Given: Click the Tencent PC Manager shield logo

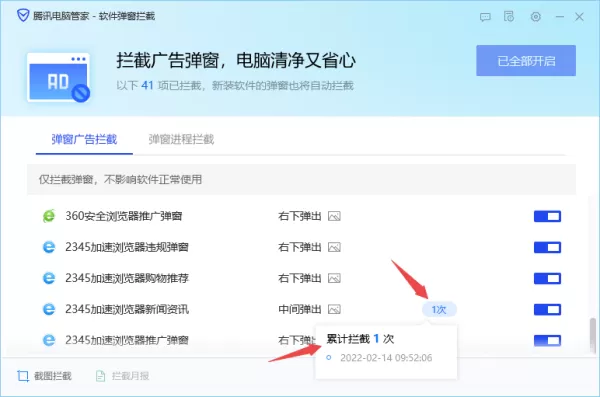Looking at the screenshot, I should (23, 16).
